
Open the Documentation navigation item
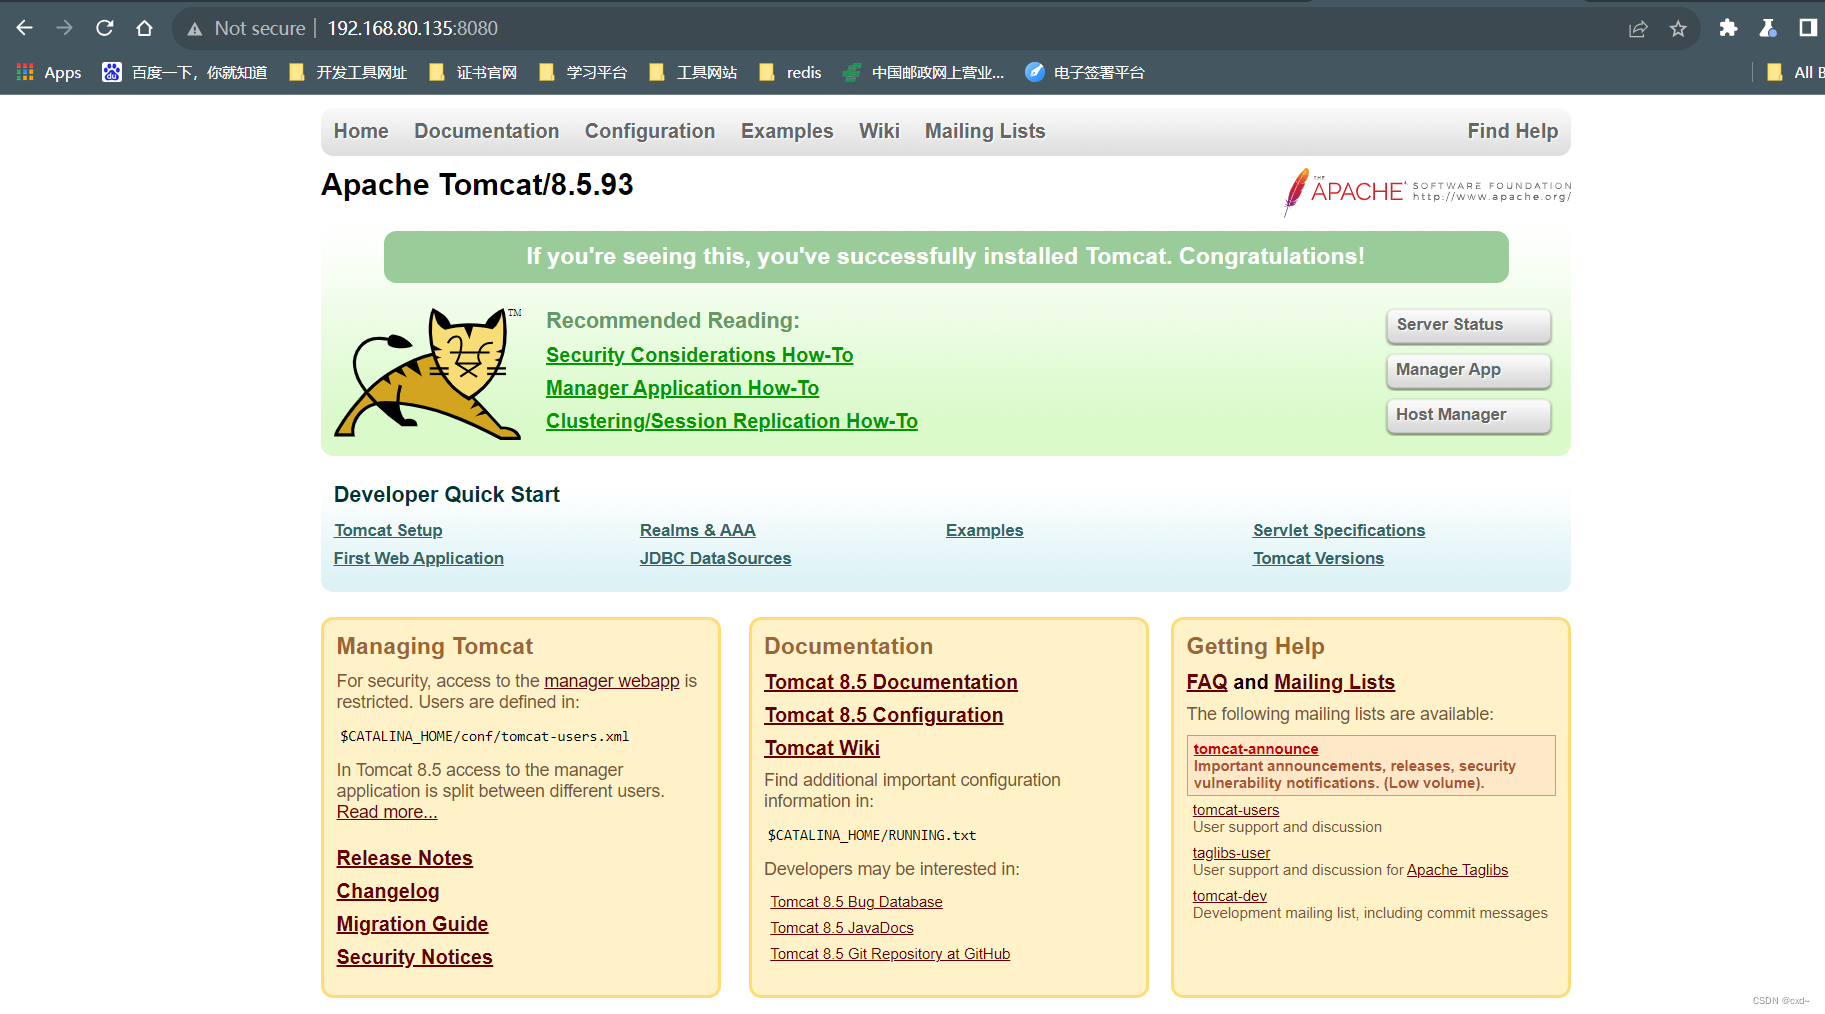tap(487, 131)
